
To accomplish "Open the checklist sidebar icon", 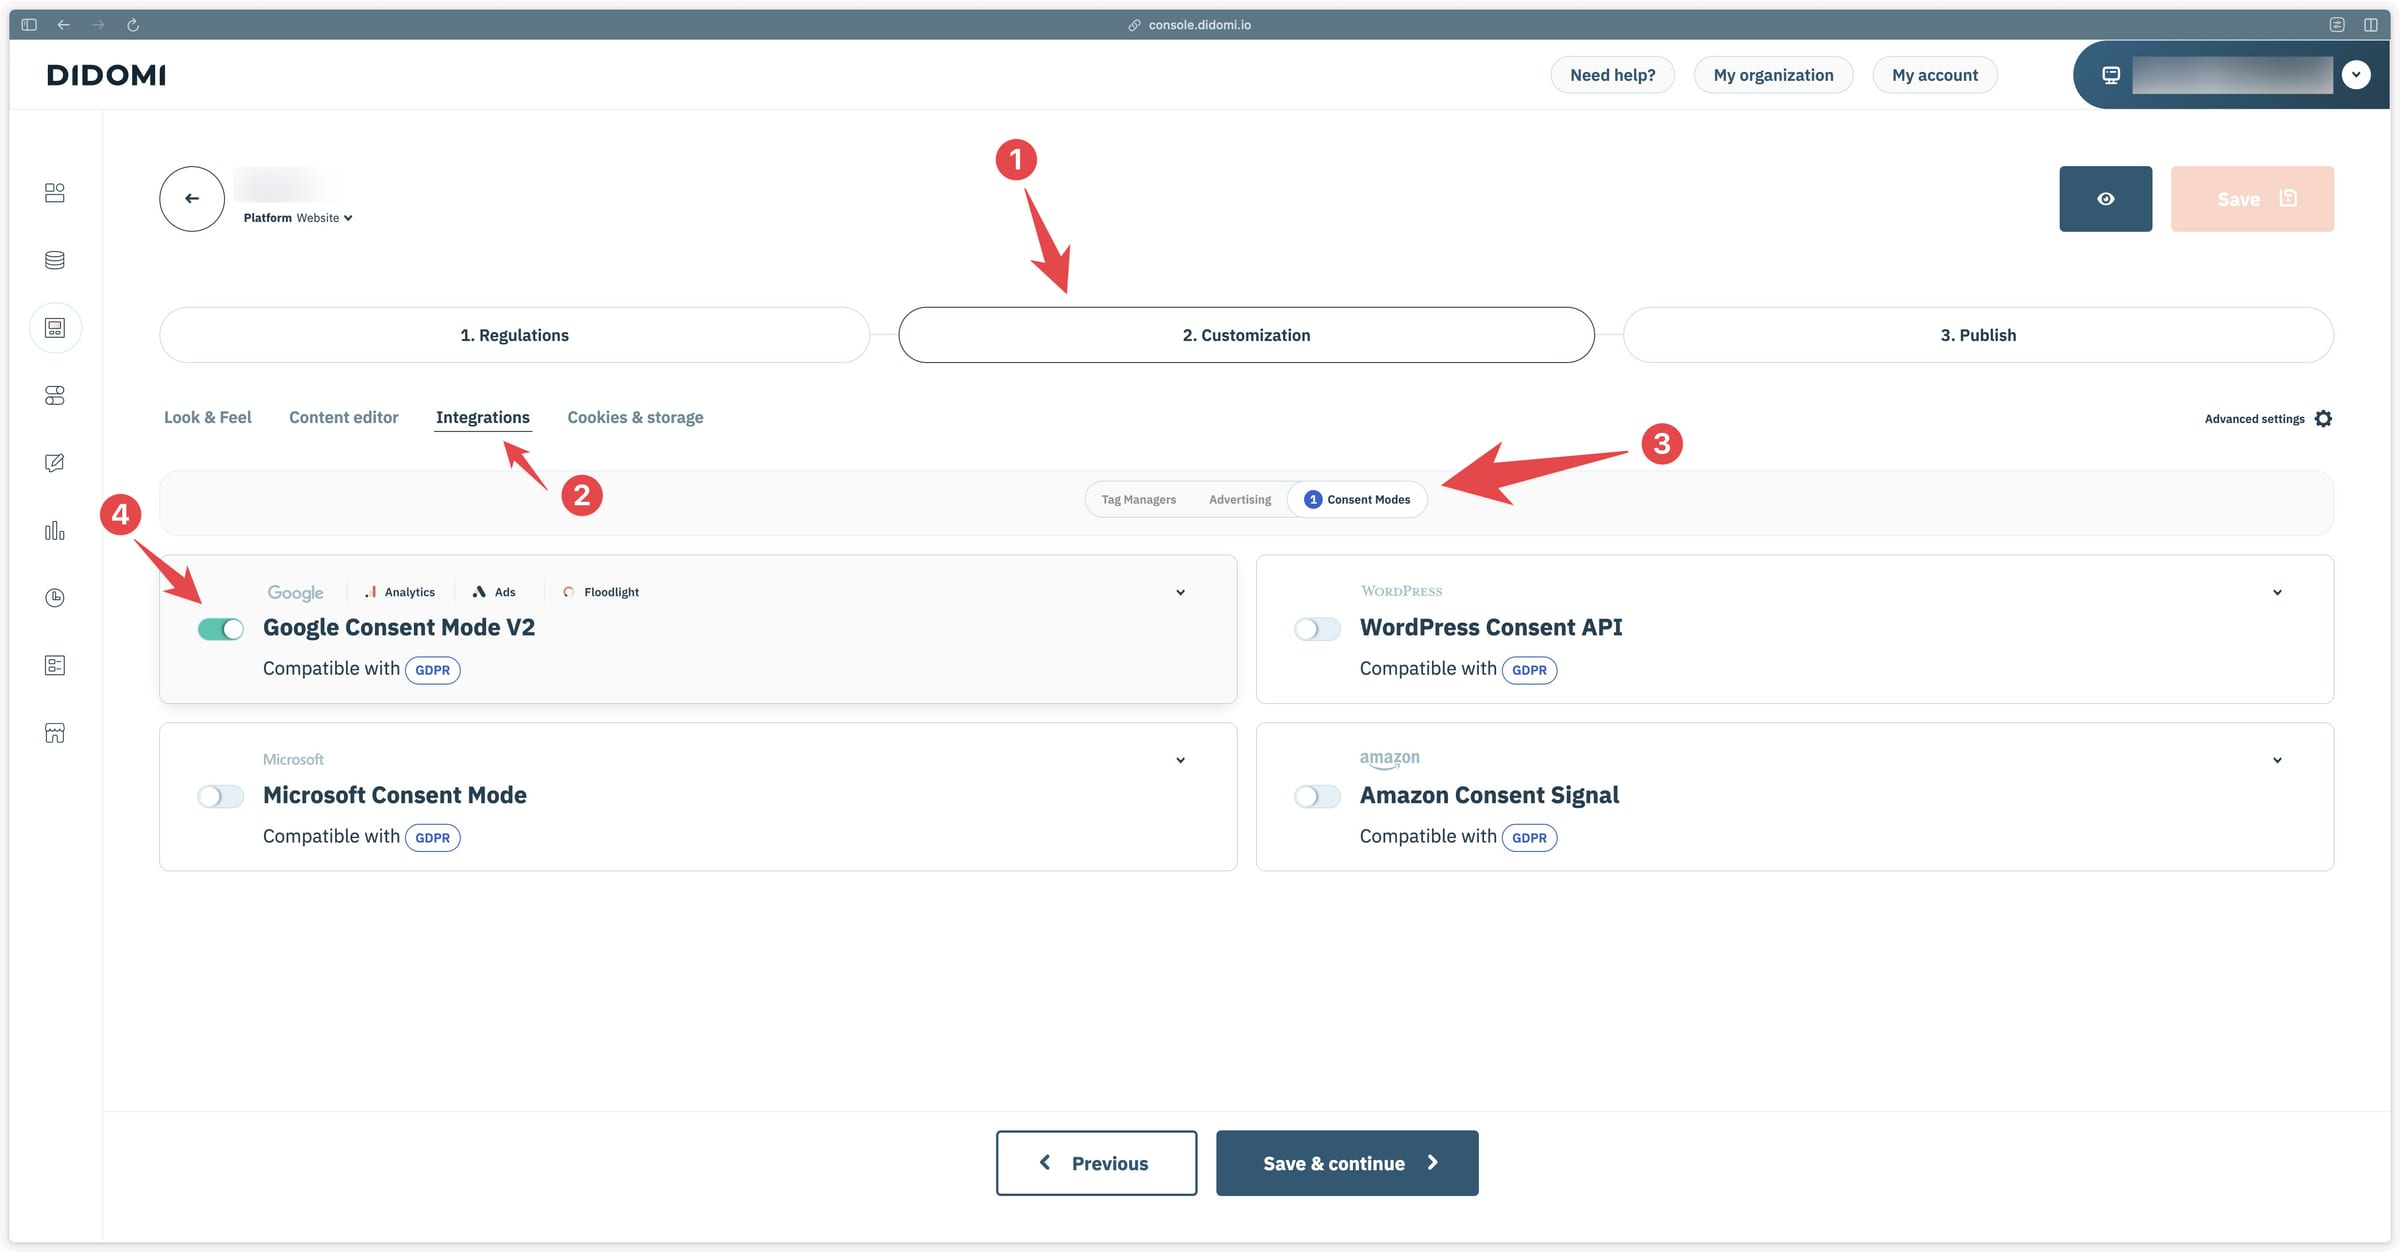I will point(55,665).
